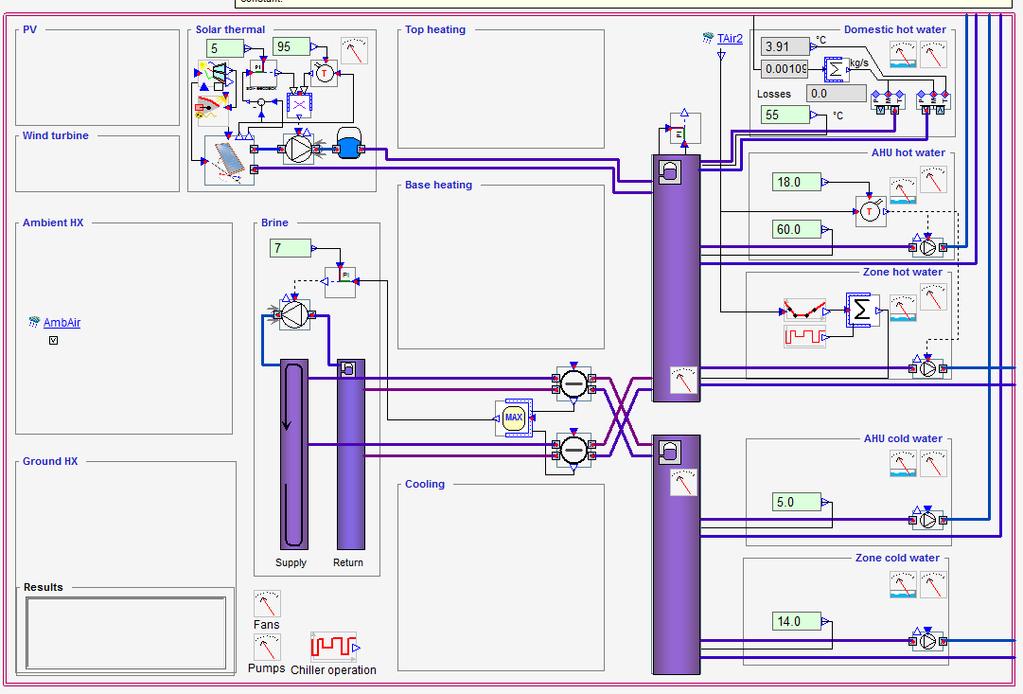Click the Ambient HX label
The width and height of the screenshot is (1023, 694).
point(53,222)
